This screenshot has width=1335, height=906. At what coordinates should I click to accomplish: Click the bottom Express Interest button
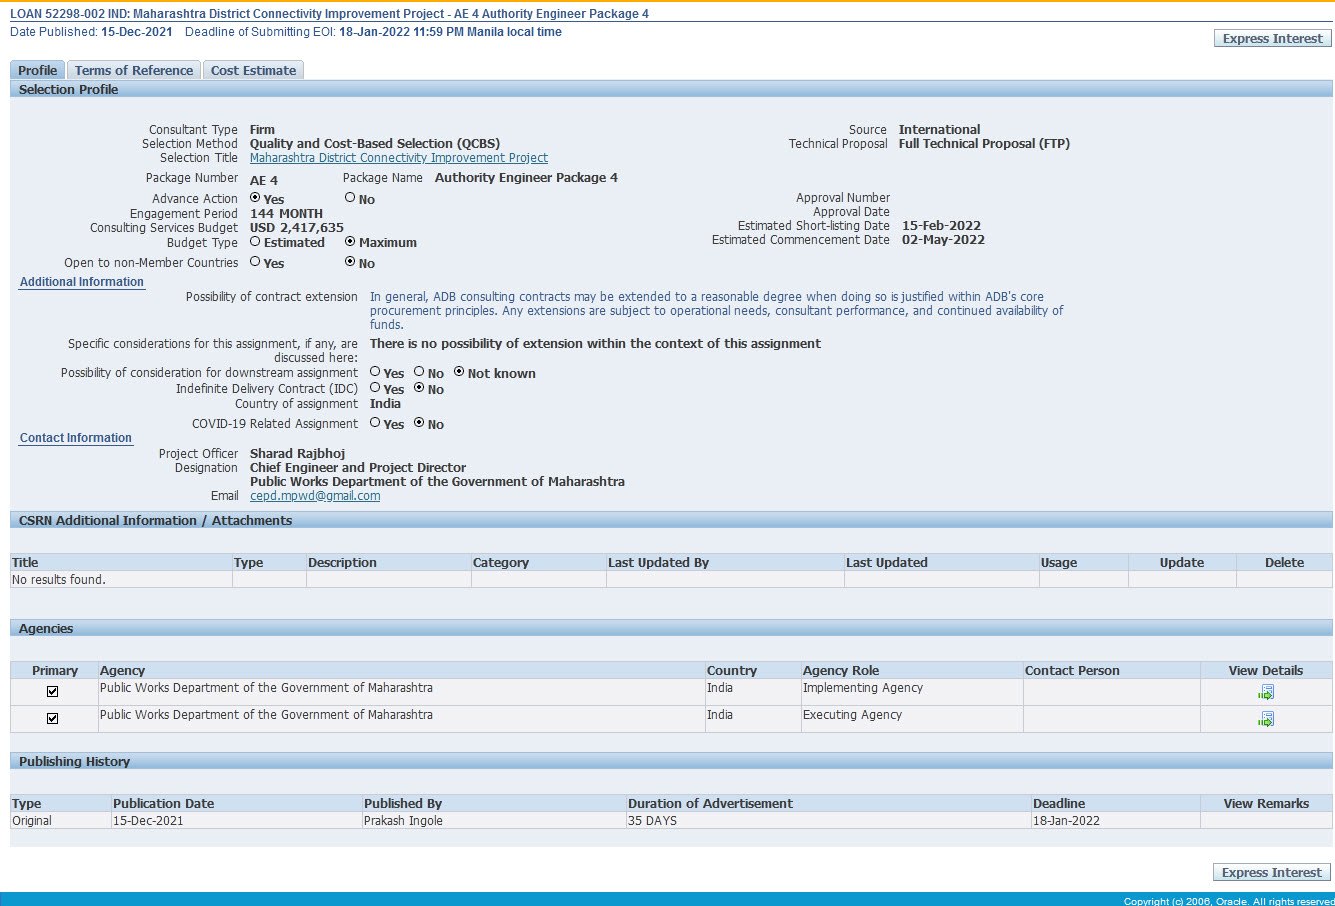pyautogui.click(x=1272, y=872)
